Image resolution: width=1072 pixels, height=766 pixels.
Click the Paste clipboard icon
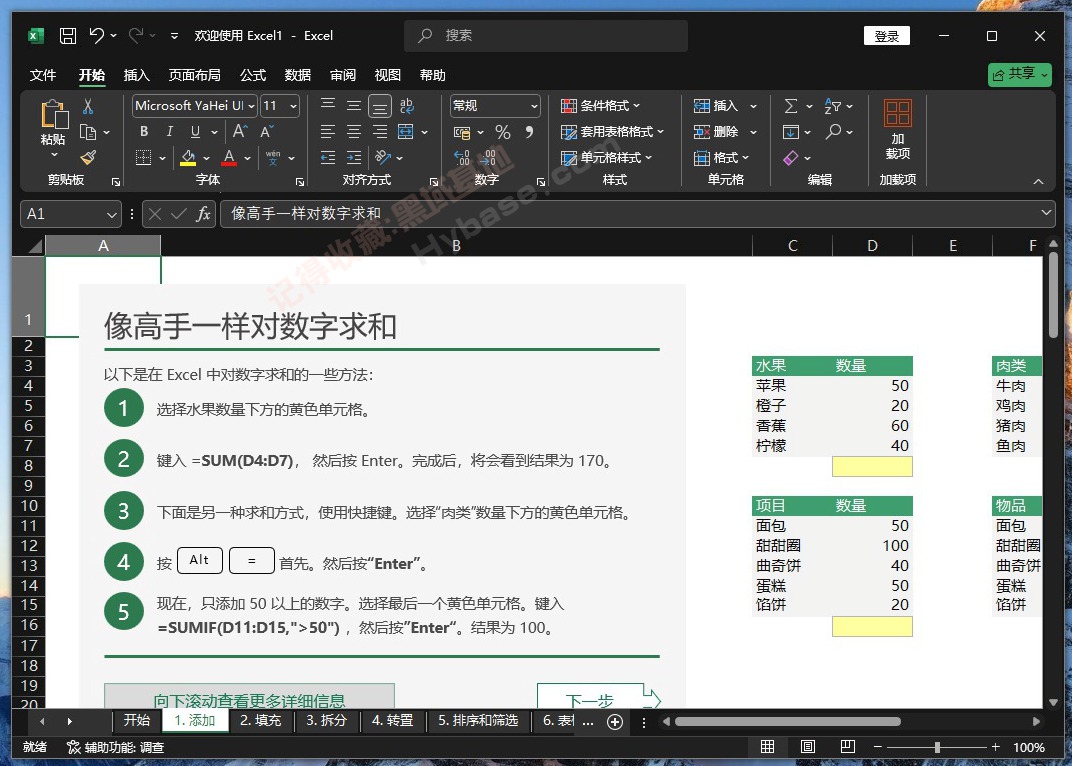click(54, 114)
